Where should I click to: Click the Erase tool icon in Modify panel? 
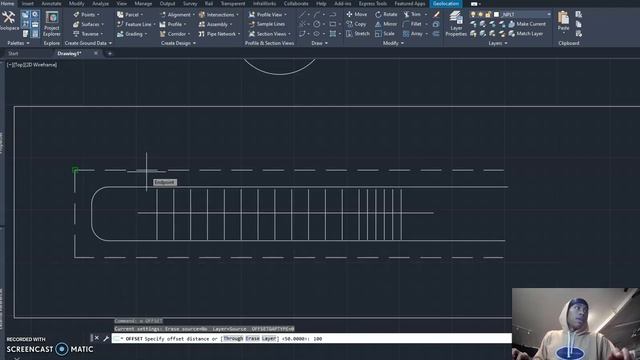[436, 14]
